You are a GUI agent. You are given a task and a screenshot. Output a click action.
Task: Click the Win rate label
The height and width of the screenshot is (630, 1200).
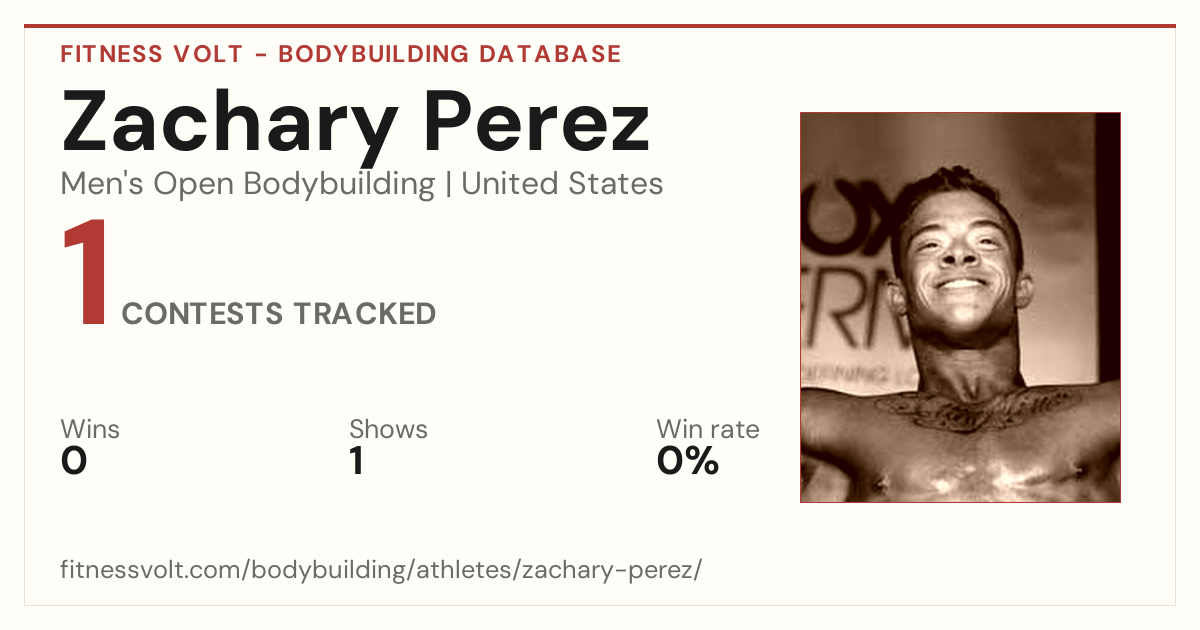coord(708,429)
